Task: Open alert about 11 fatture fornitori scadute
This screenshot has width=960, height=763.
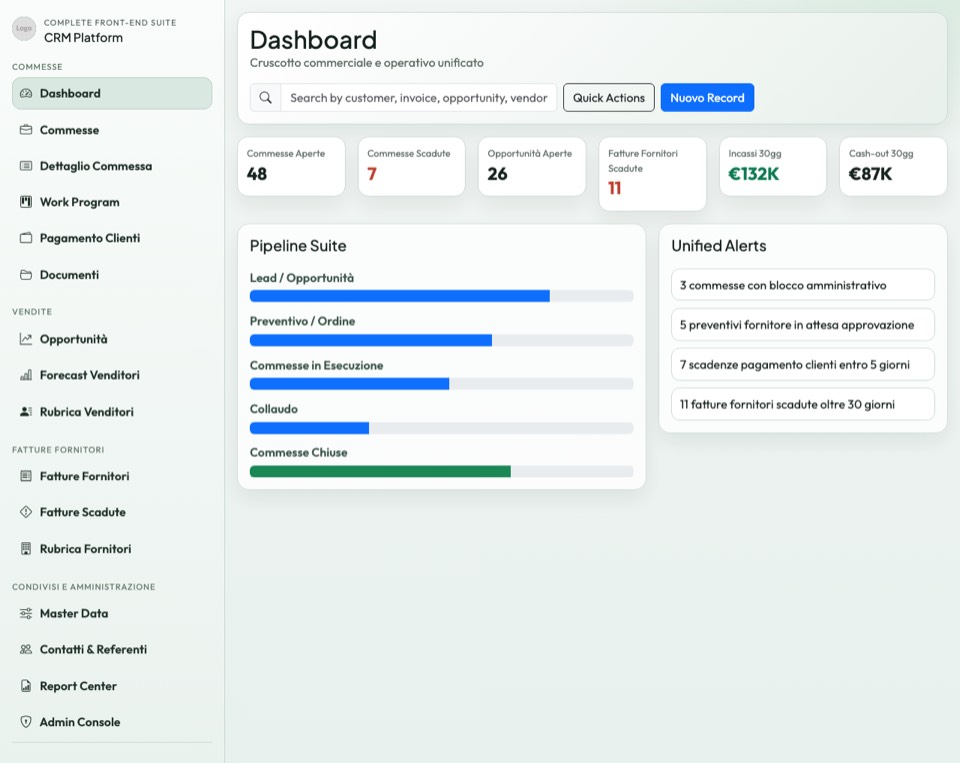Action: 803,404
